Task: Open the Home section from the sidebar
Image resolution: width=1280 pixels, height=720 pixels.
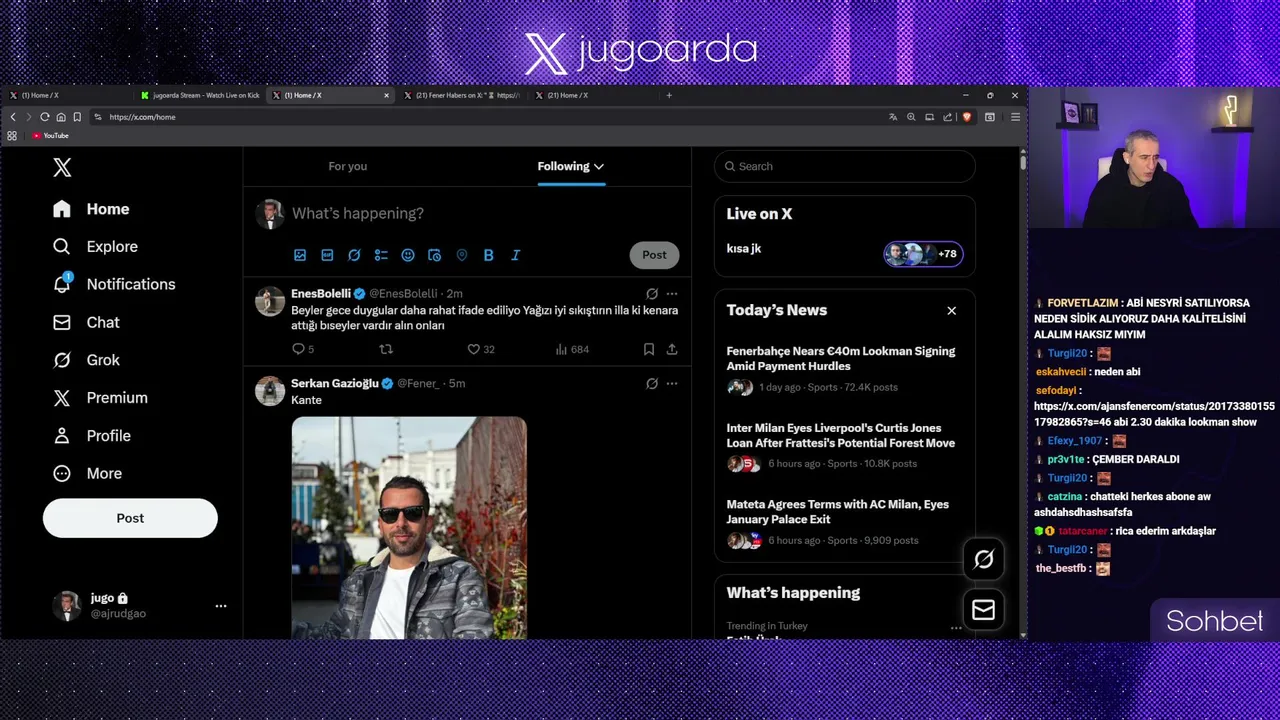Action: coord(92,209)
